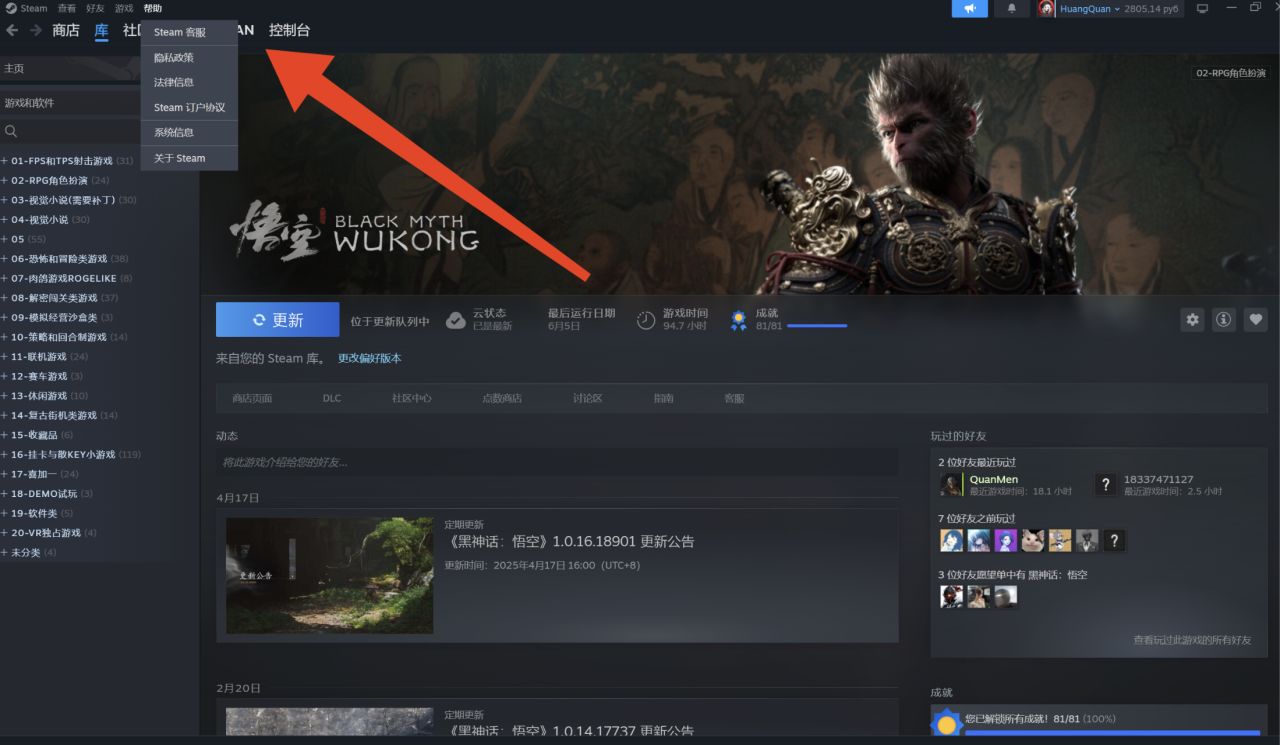Viewport: 1280px width, 745px height.
Task: Open the megaphone announcements button
Action: click(x=969, y=9)
